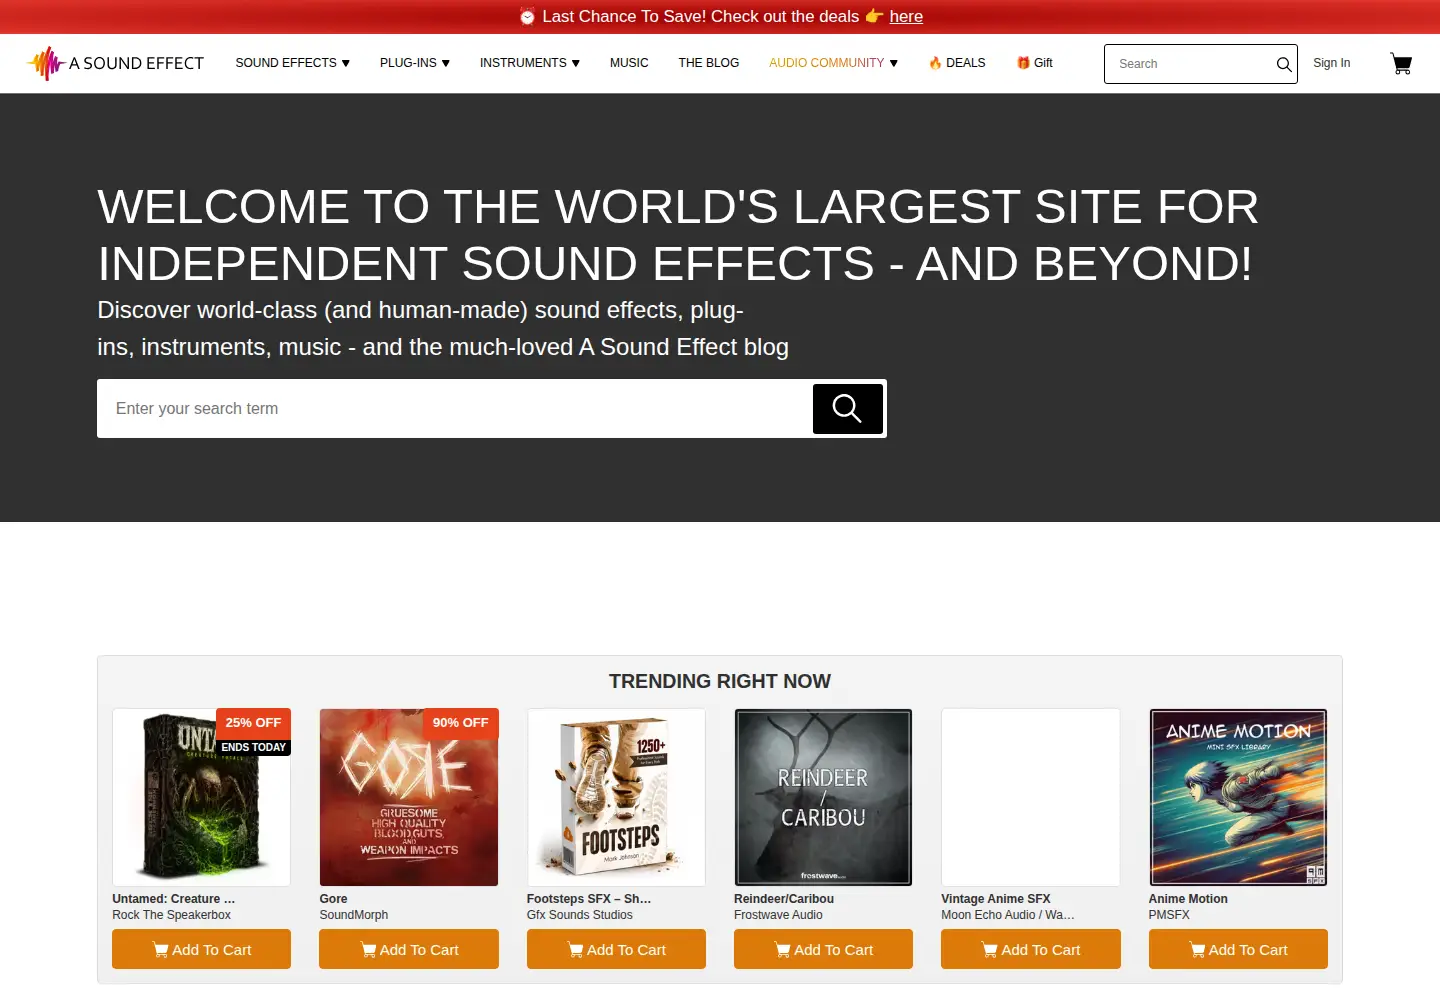
Task: Click vendor 'PMSFX'
Action: point(1169,915)
